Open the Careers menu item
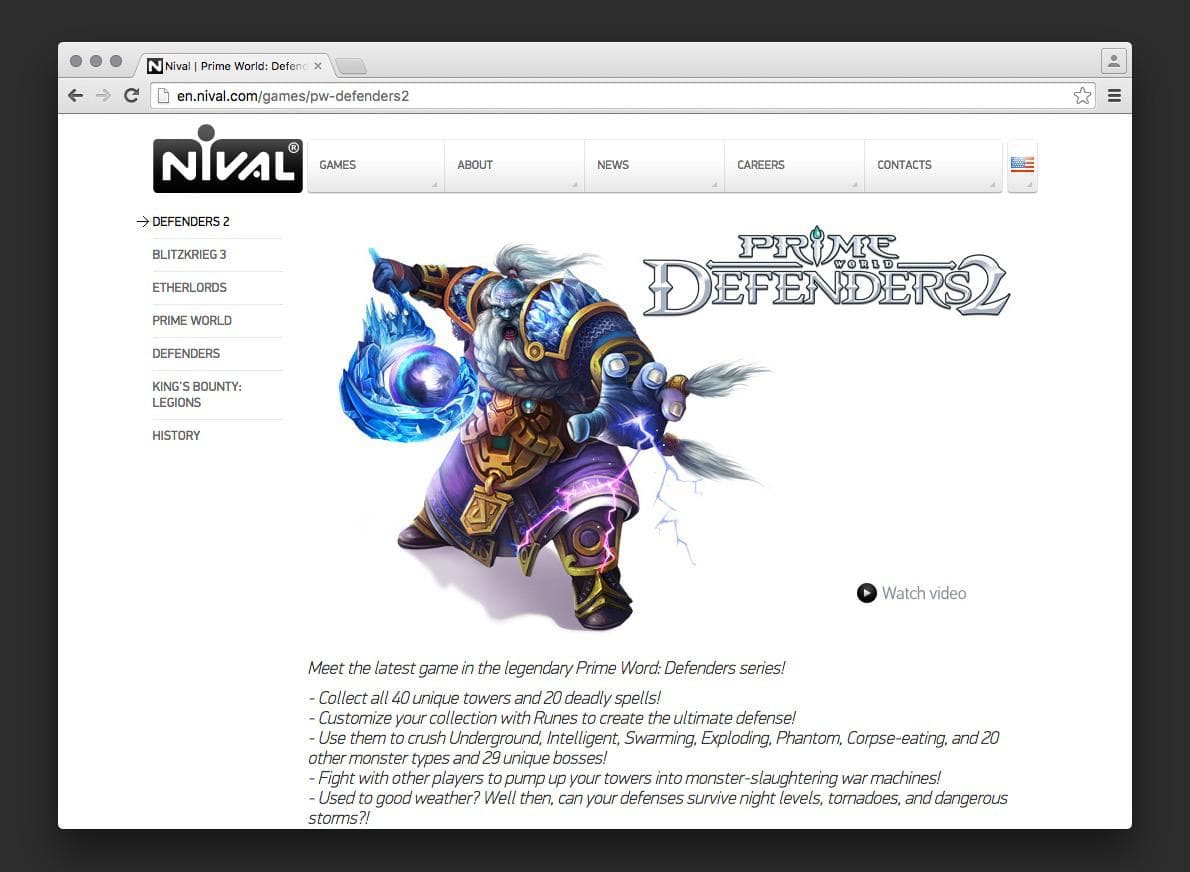This screenshot has height=872, width=1190. coord(794,165)
